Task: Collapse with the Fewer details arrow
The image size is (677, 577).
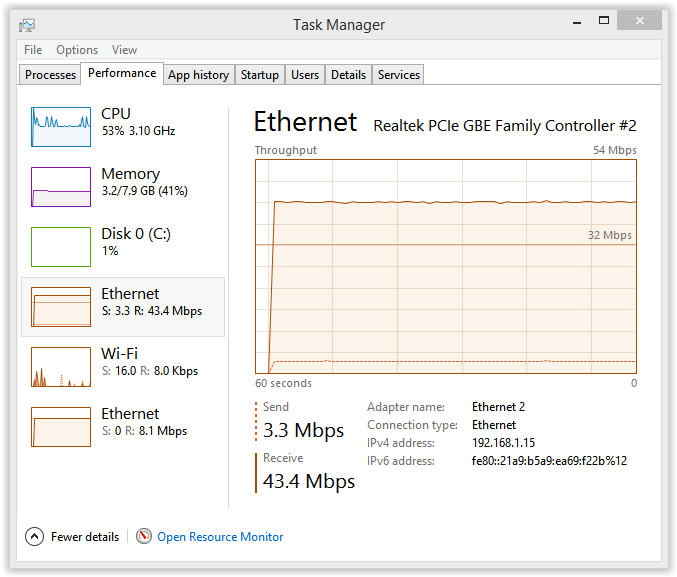Action: 35,537
